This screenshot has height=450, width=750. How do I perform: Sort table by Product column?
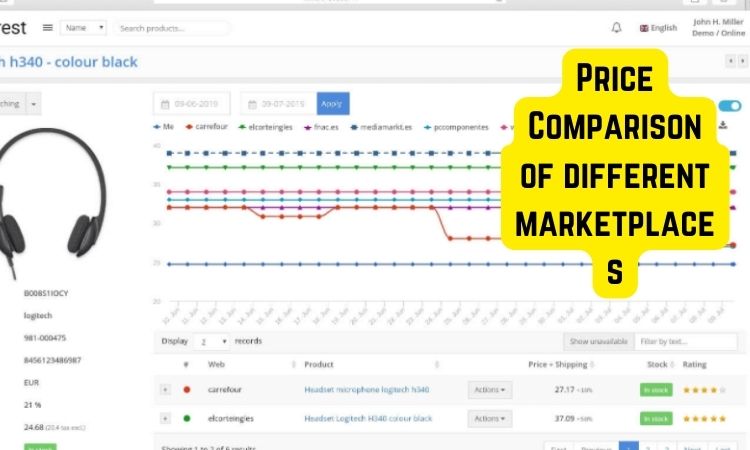tap(319, 364)
